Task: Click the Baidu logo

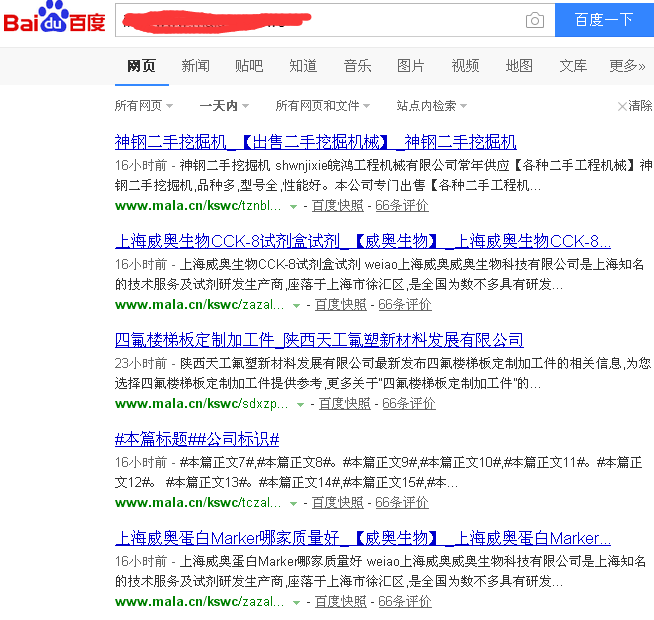Action: click(x=54, y=20)
